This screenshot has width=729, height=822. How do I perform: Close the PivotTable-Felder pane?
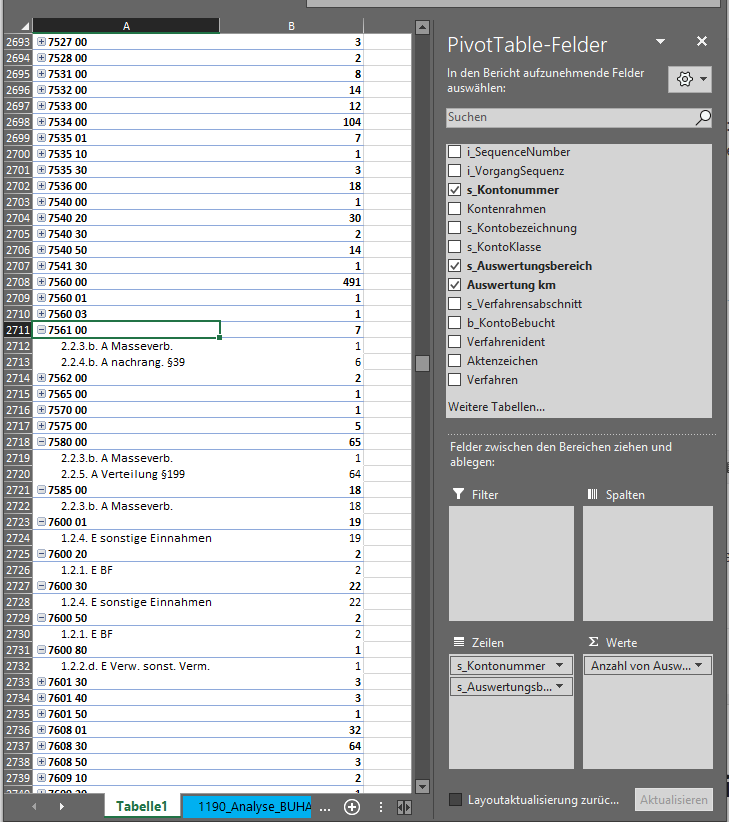point(702,41)
